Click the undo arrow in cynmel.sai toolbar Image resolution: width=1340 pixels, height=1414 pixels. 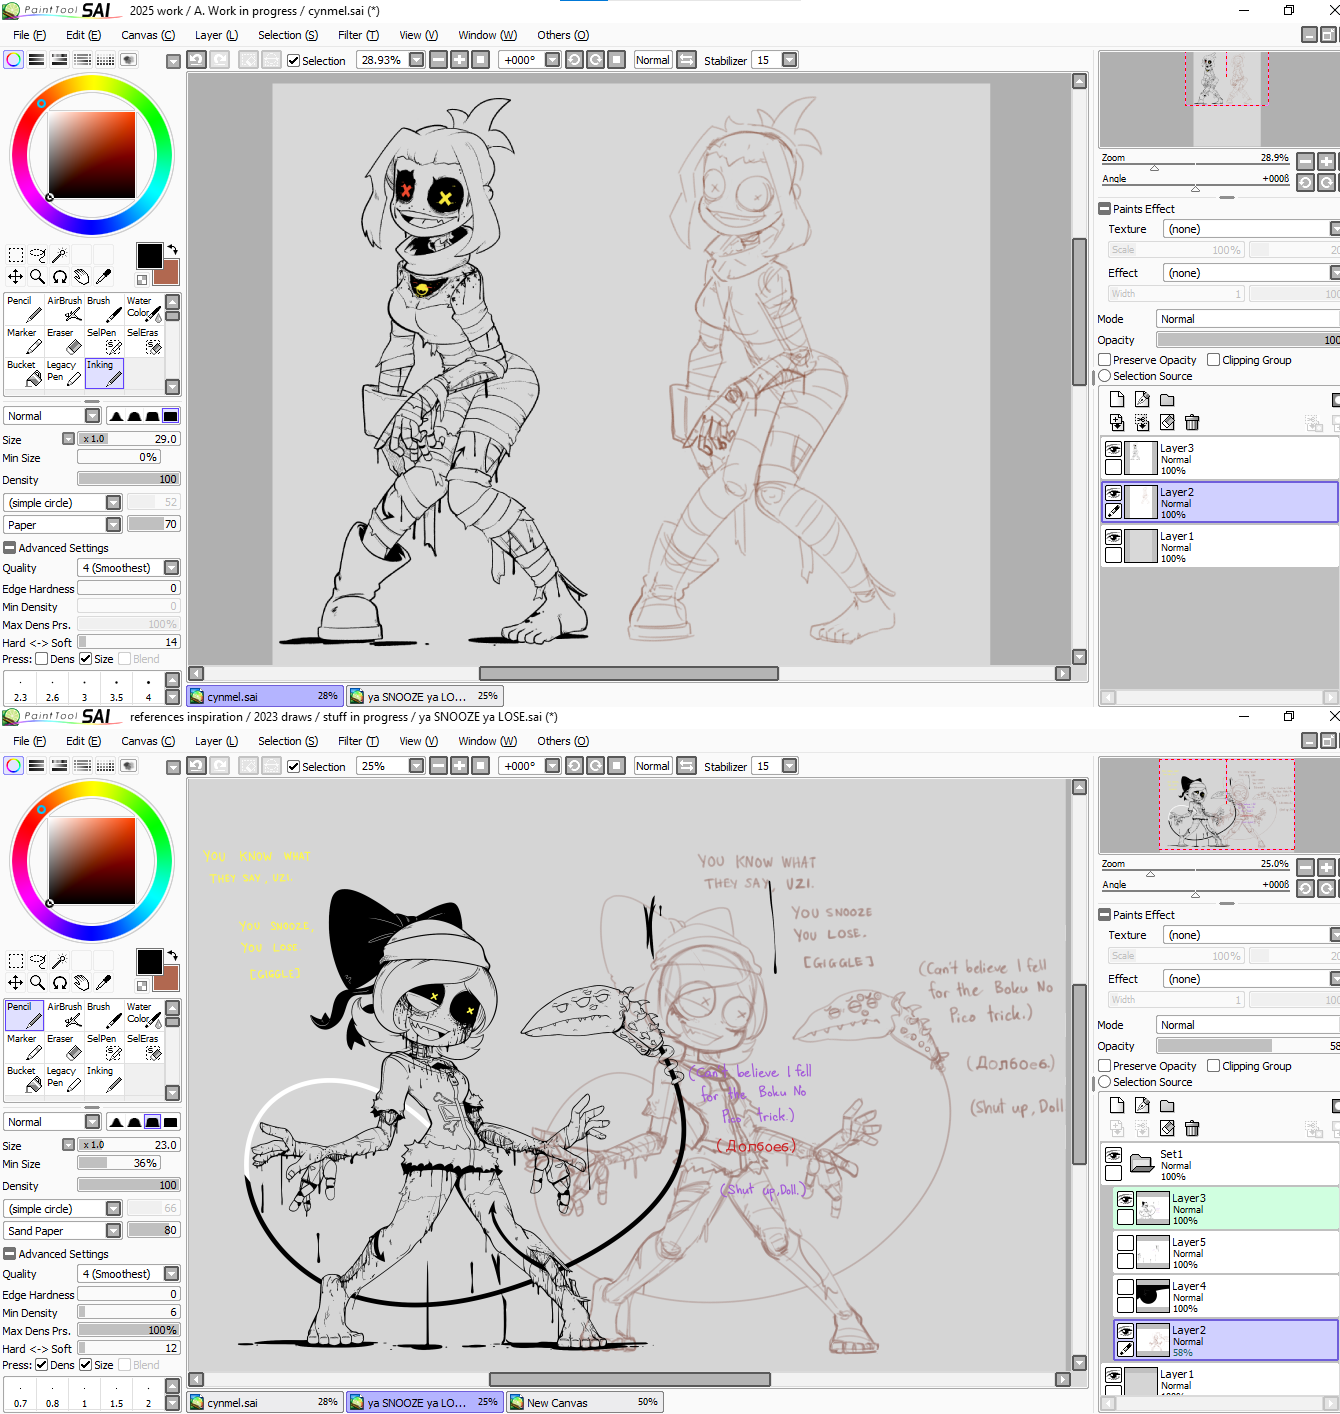click(x=197, y=60)
